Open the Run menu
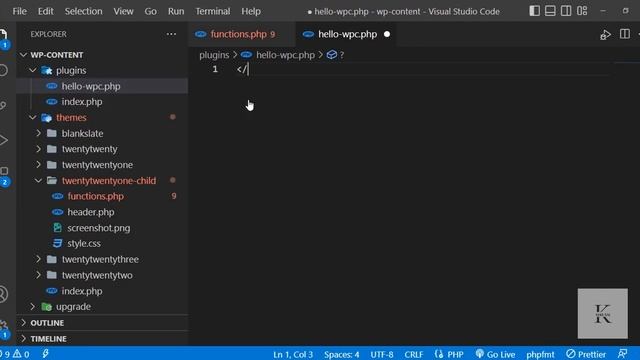 tap(176, 11)
